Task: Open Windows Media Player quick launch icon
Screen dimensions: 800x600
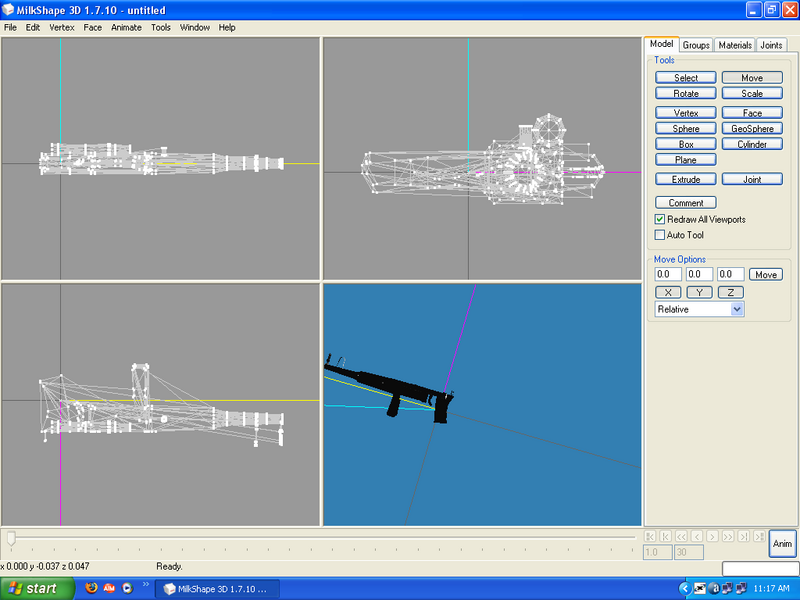Action: (x=127, y=588)
